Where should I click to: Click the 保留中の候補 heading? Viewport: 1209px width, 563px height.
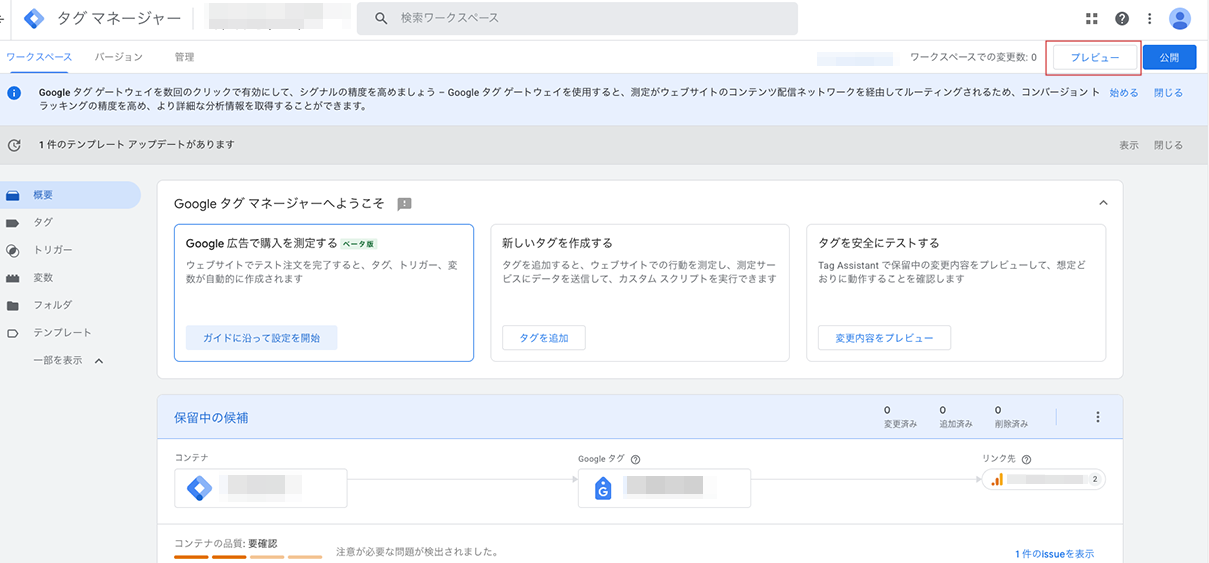[x=211, y=417]
